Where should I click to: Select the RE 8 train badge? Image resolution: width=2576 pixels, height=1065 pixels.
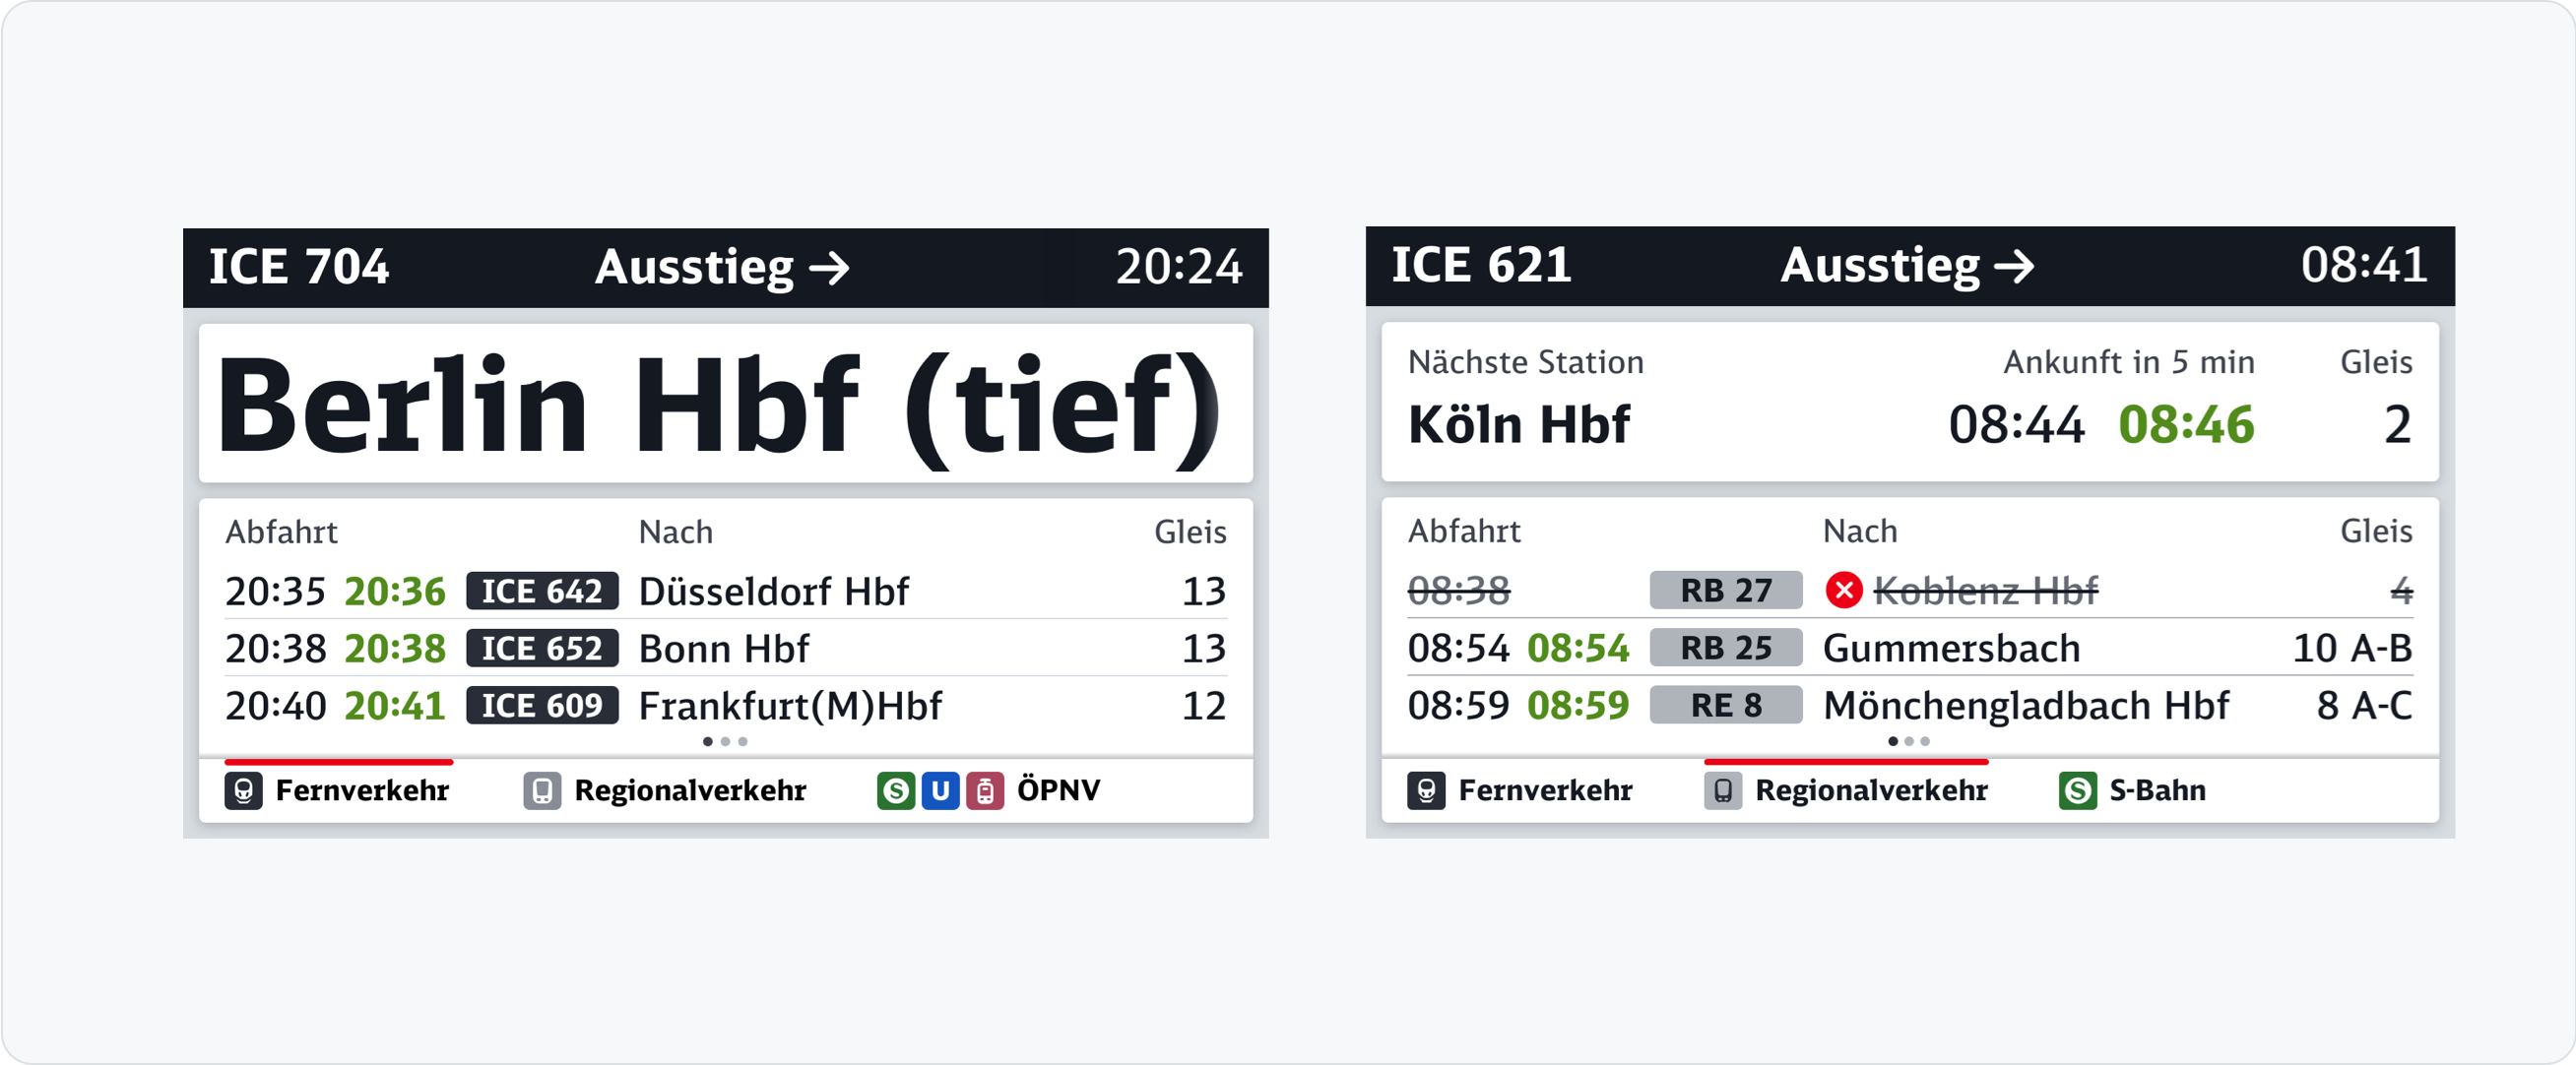(1725, 705)
